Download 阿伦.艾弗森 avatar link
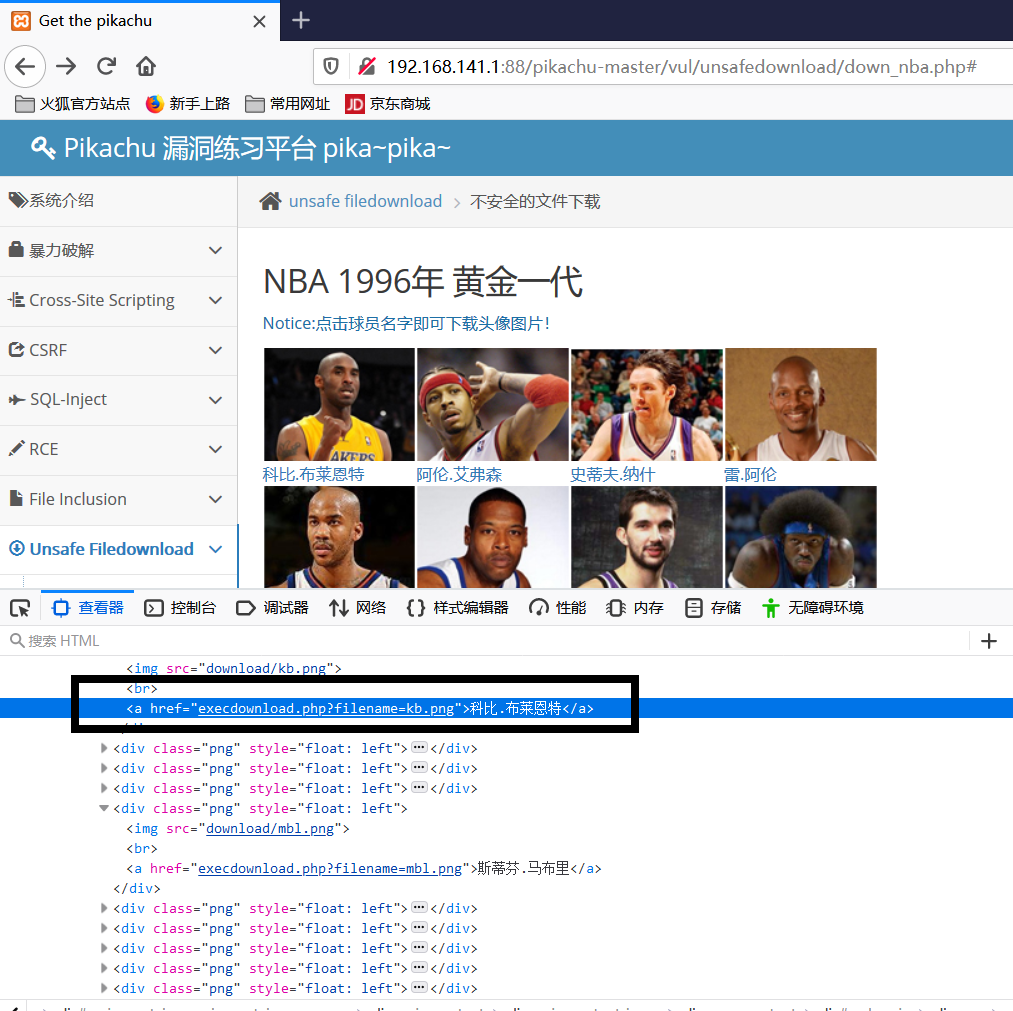Screen dimensions: 1013x1011 459,475
